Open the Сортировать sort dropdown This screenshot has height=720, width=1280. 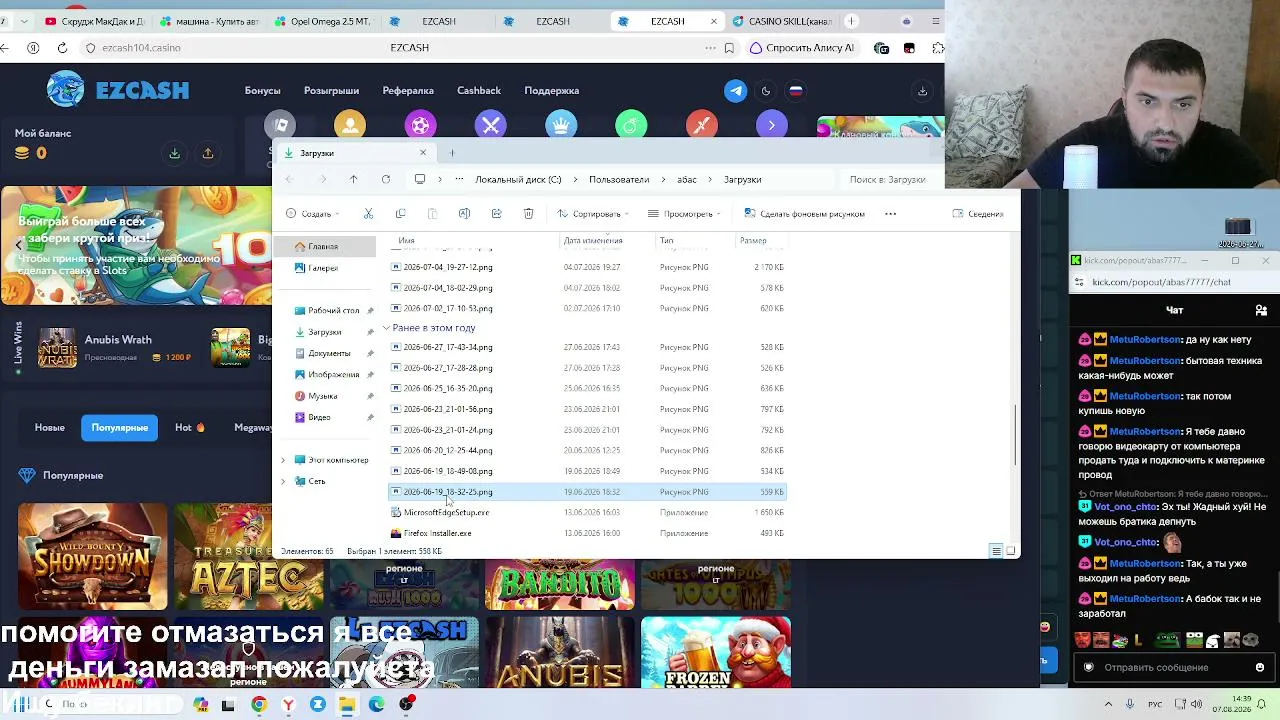coord(593,214)
